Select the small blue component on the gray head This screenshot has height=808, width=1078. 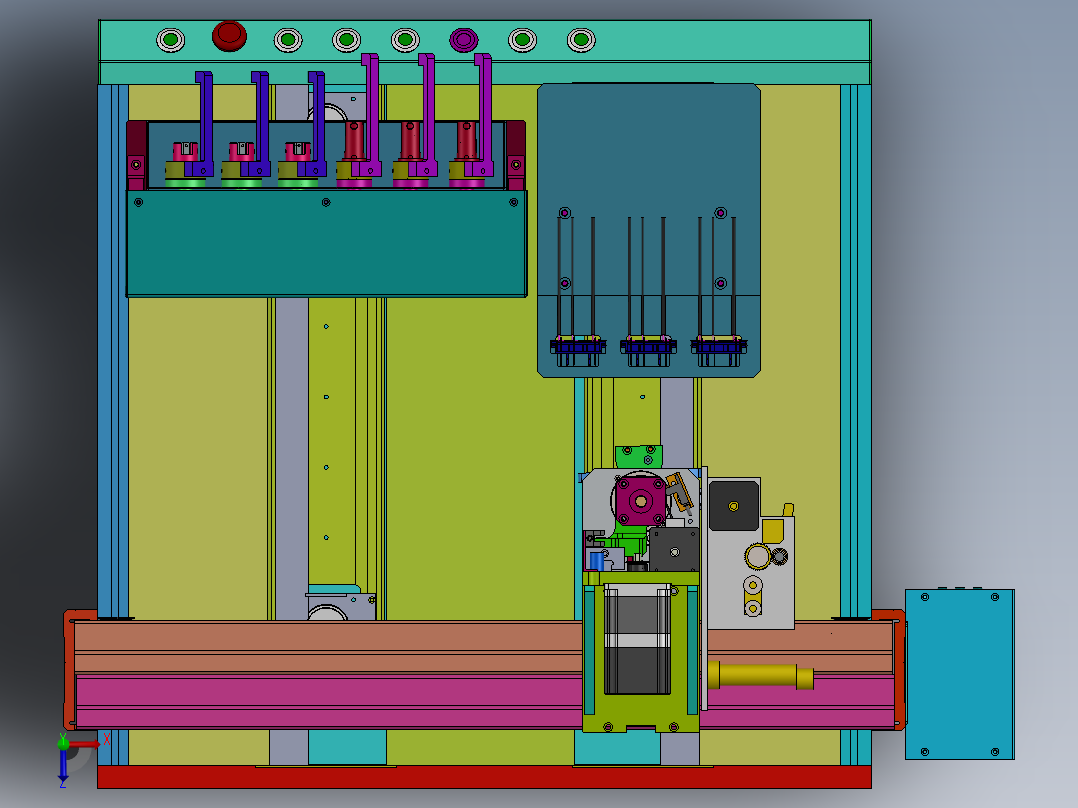click(x=597, y=560)
